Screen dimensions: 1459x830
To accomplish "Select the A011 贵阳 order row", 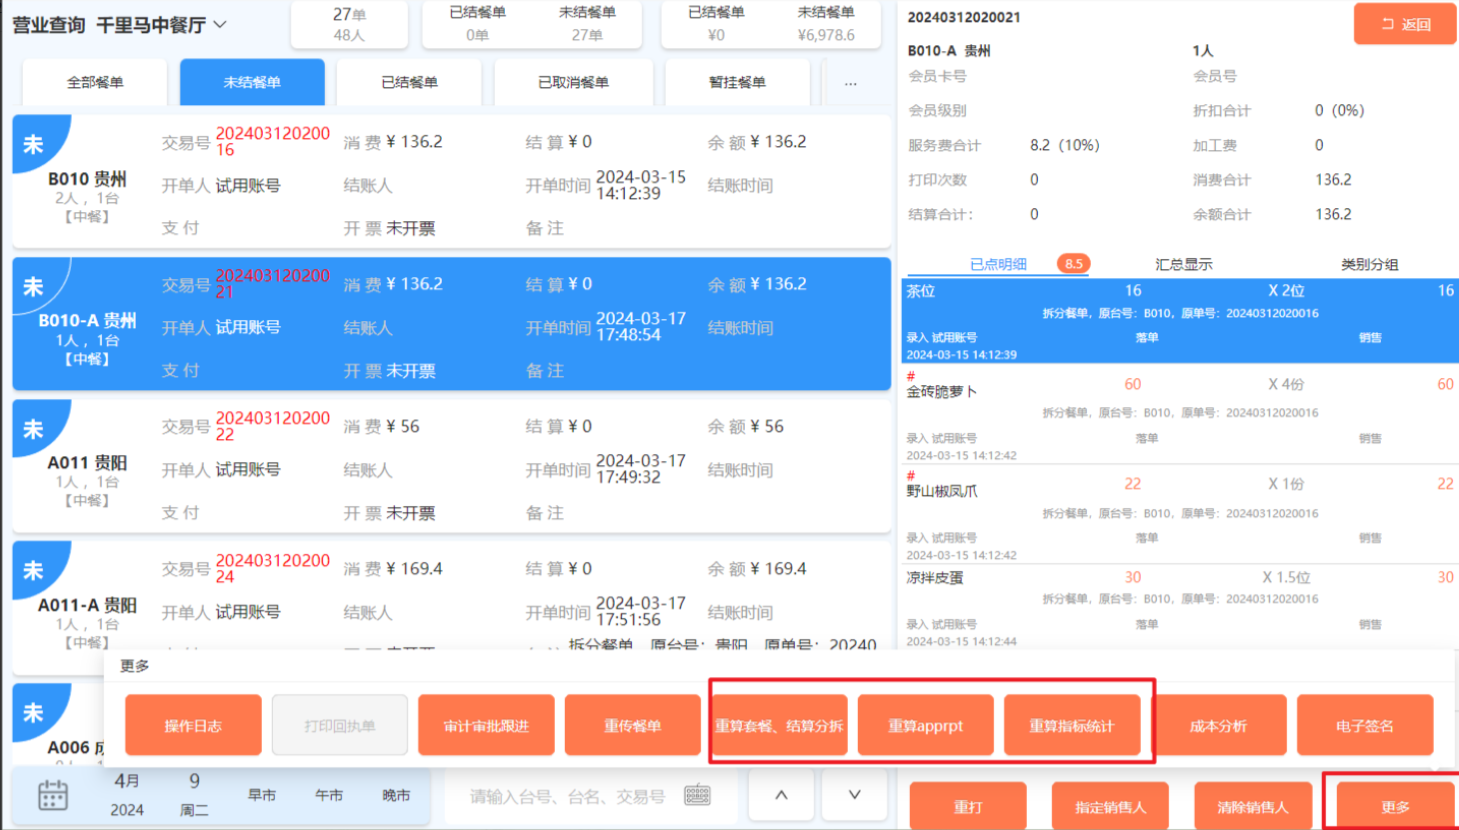I will coord(451,467).
